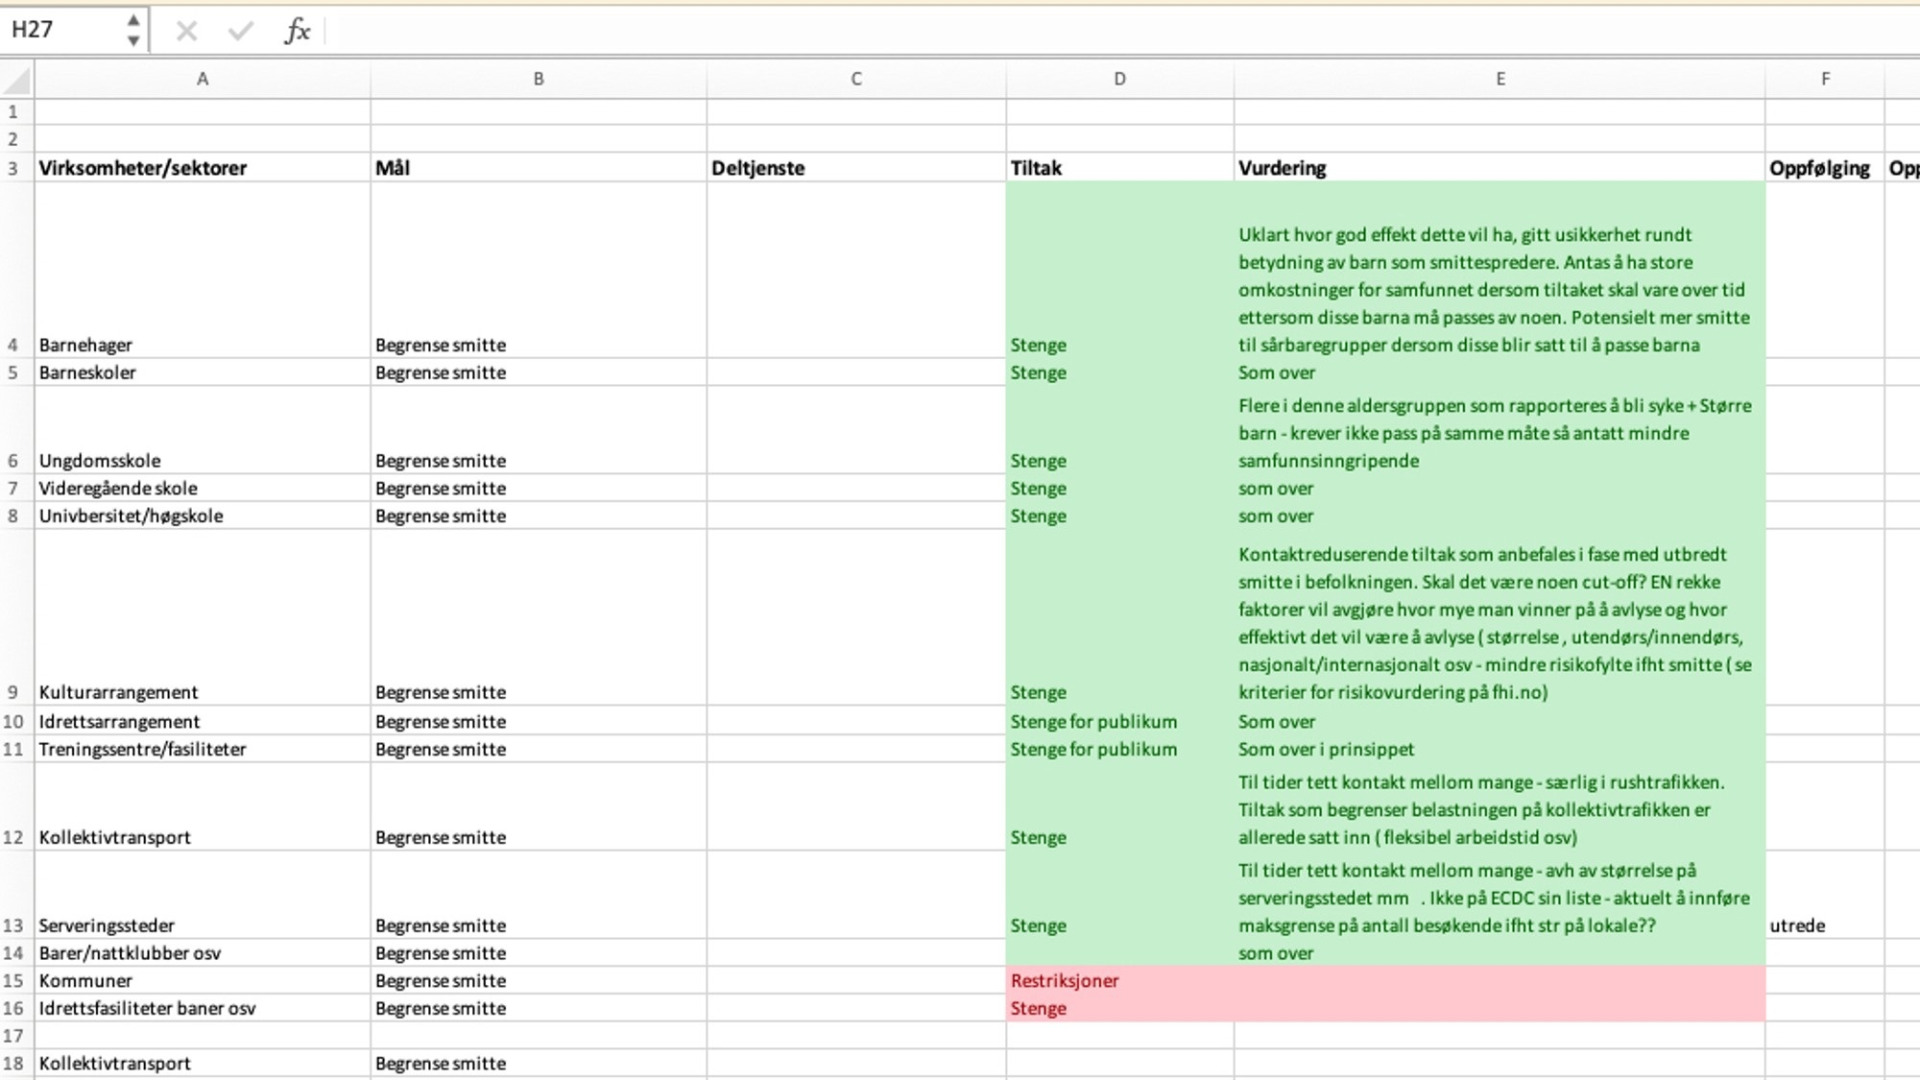This screenshot has height=1080, width=1920.
Task: Select the red Restriksjoner cell
Action: (1064, 980)
